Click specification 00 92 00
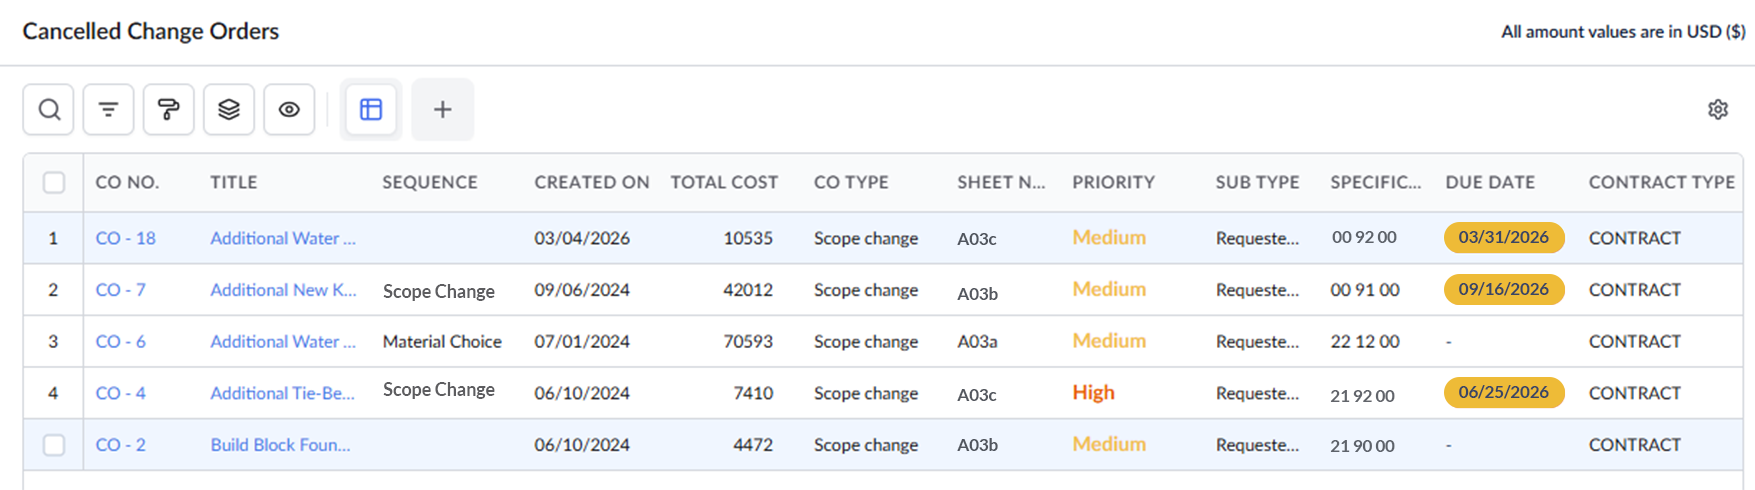Viewport: 1755px width, 490px height. pos(1364,238)
